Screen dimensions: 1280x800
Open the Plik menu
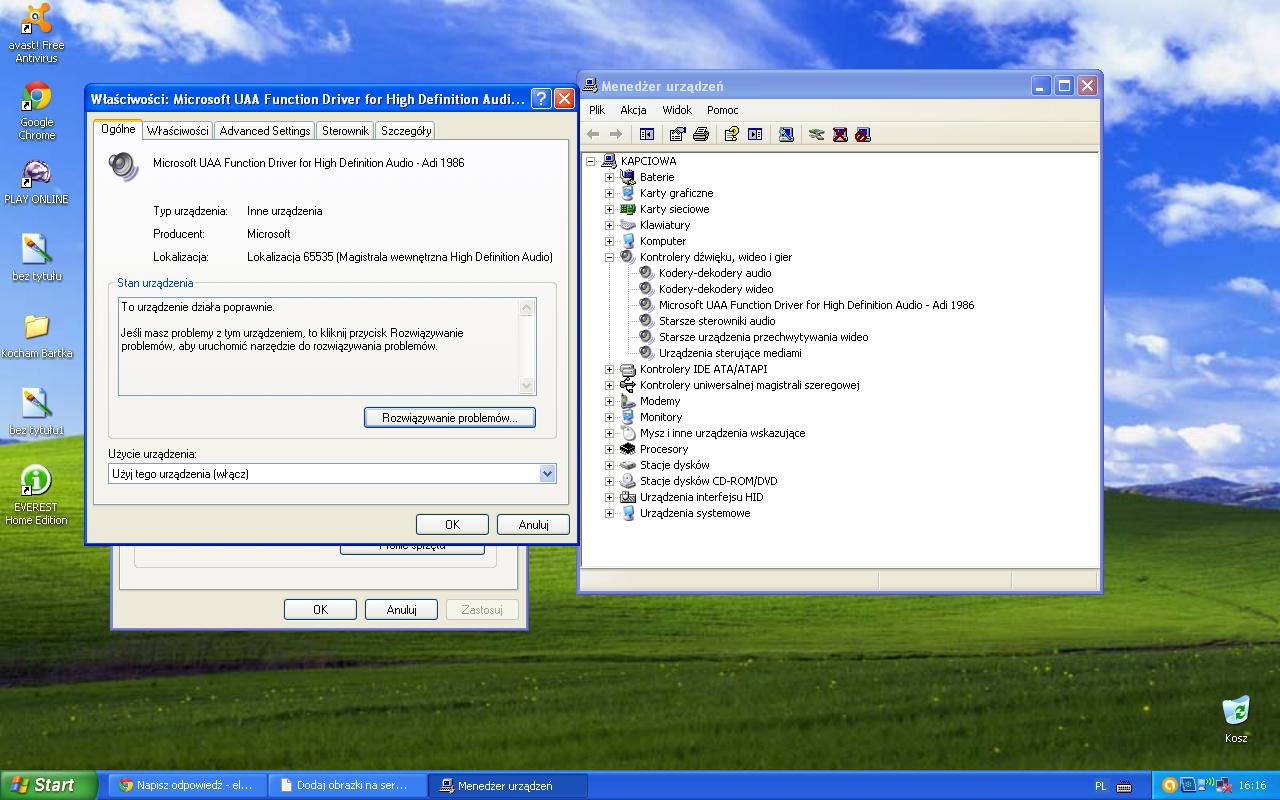[597, 110]
